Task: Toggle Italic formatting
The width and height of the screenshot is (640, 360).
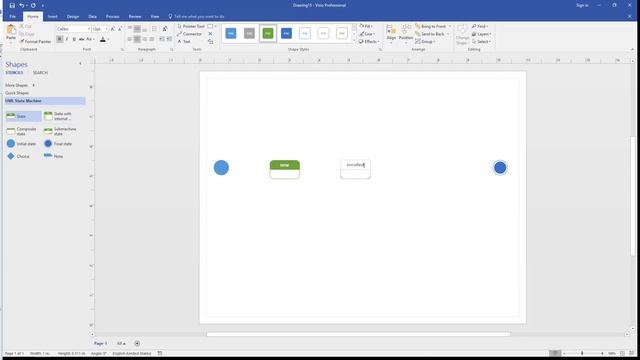Action: (67, 39)
